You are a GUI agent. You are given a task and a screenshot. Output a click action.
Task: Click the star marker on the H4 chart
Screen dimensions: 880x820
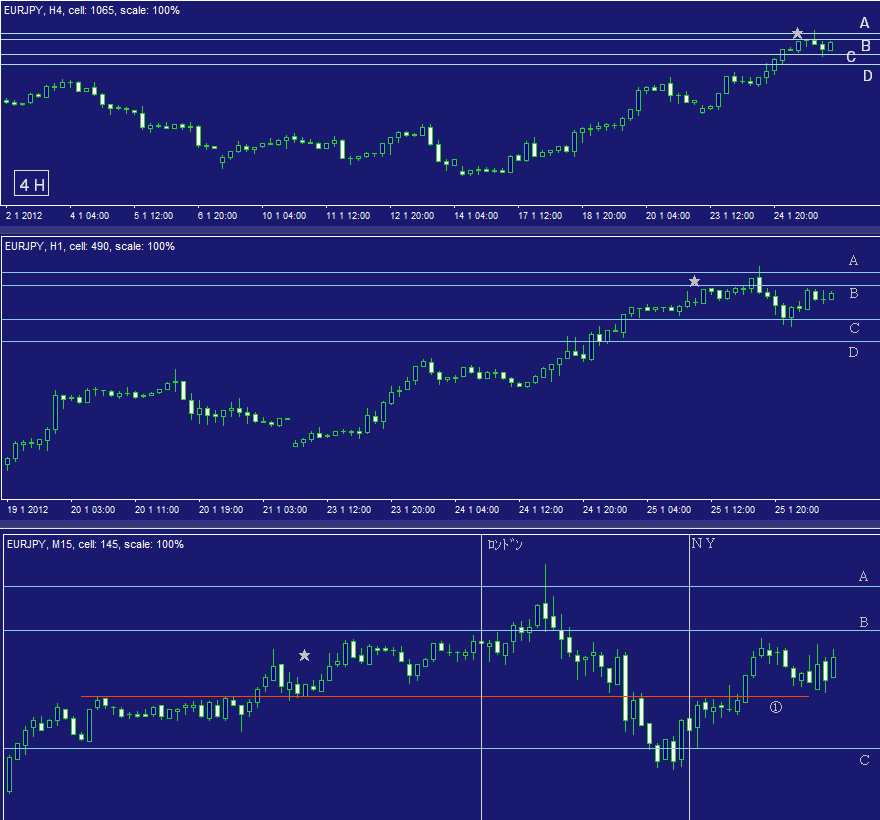797,33
